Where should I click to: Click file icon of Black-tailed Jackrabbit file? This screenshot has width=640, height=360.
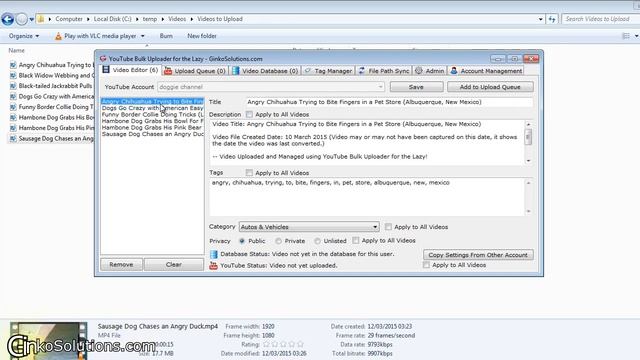pos(13,86)
